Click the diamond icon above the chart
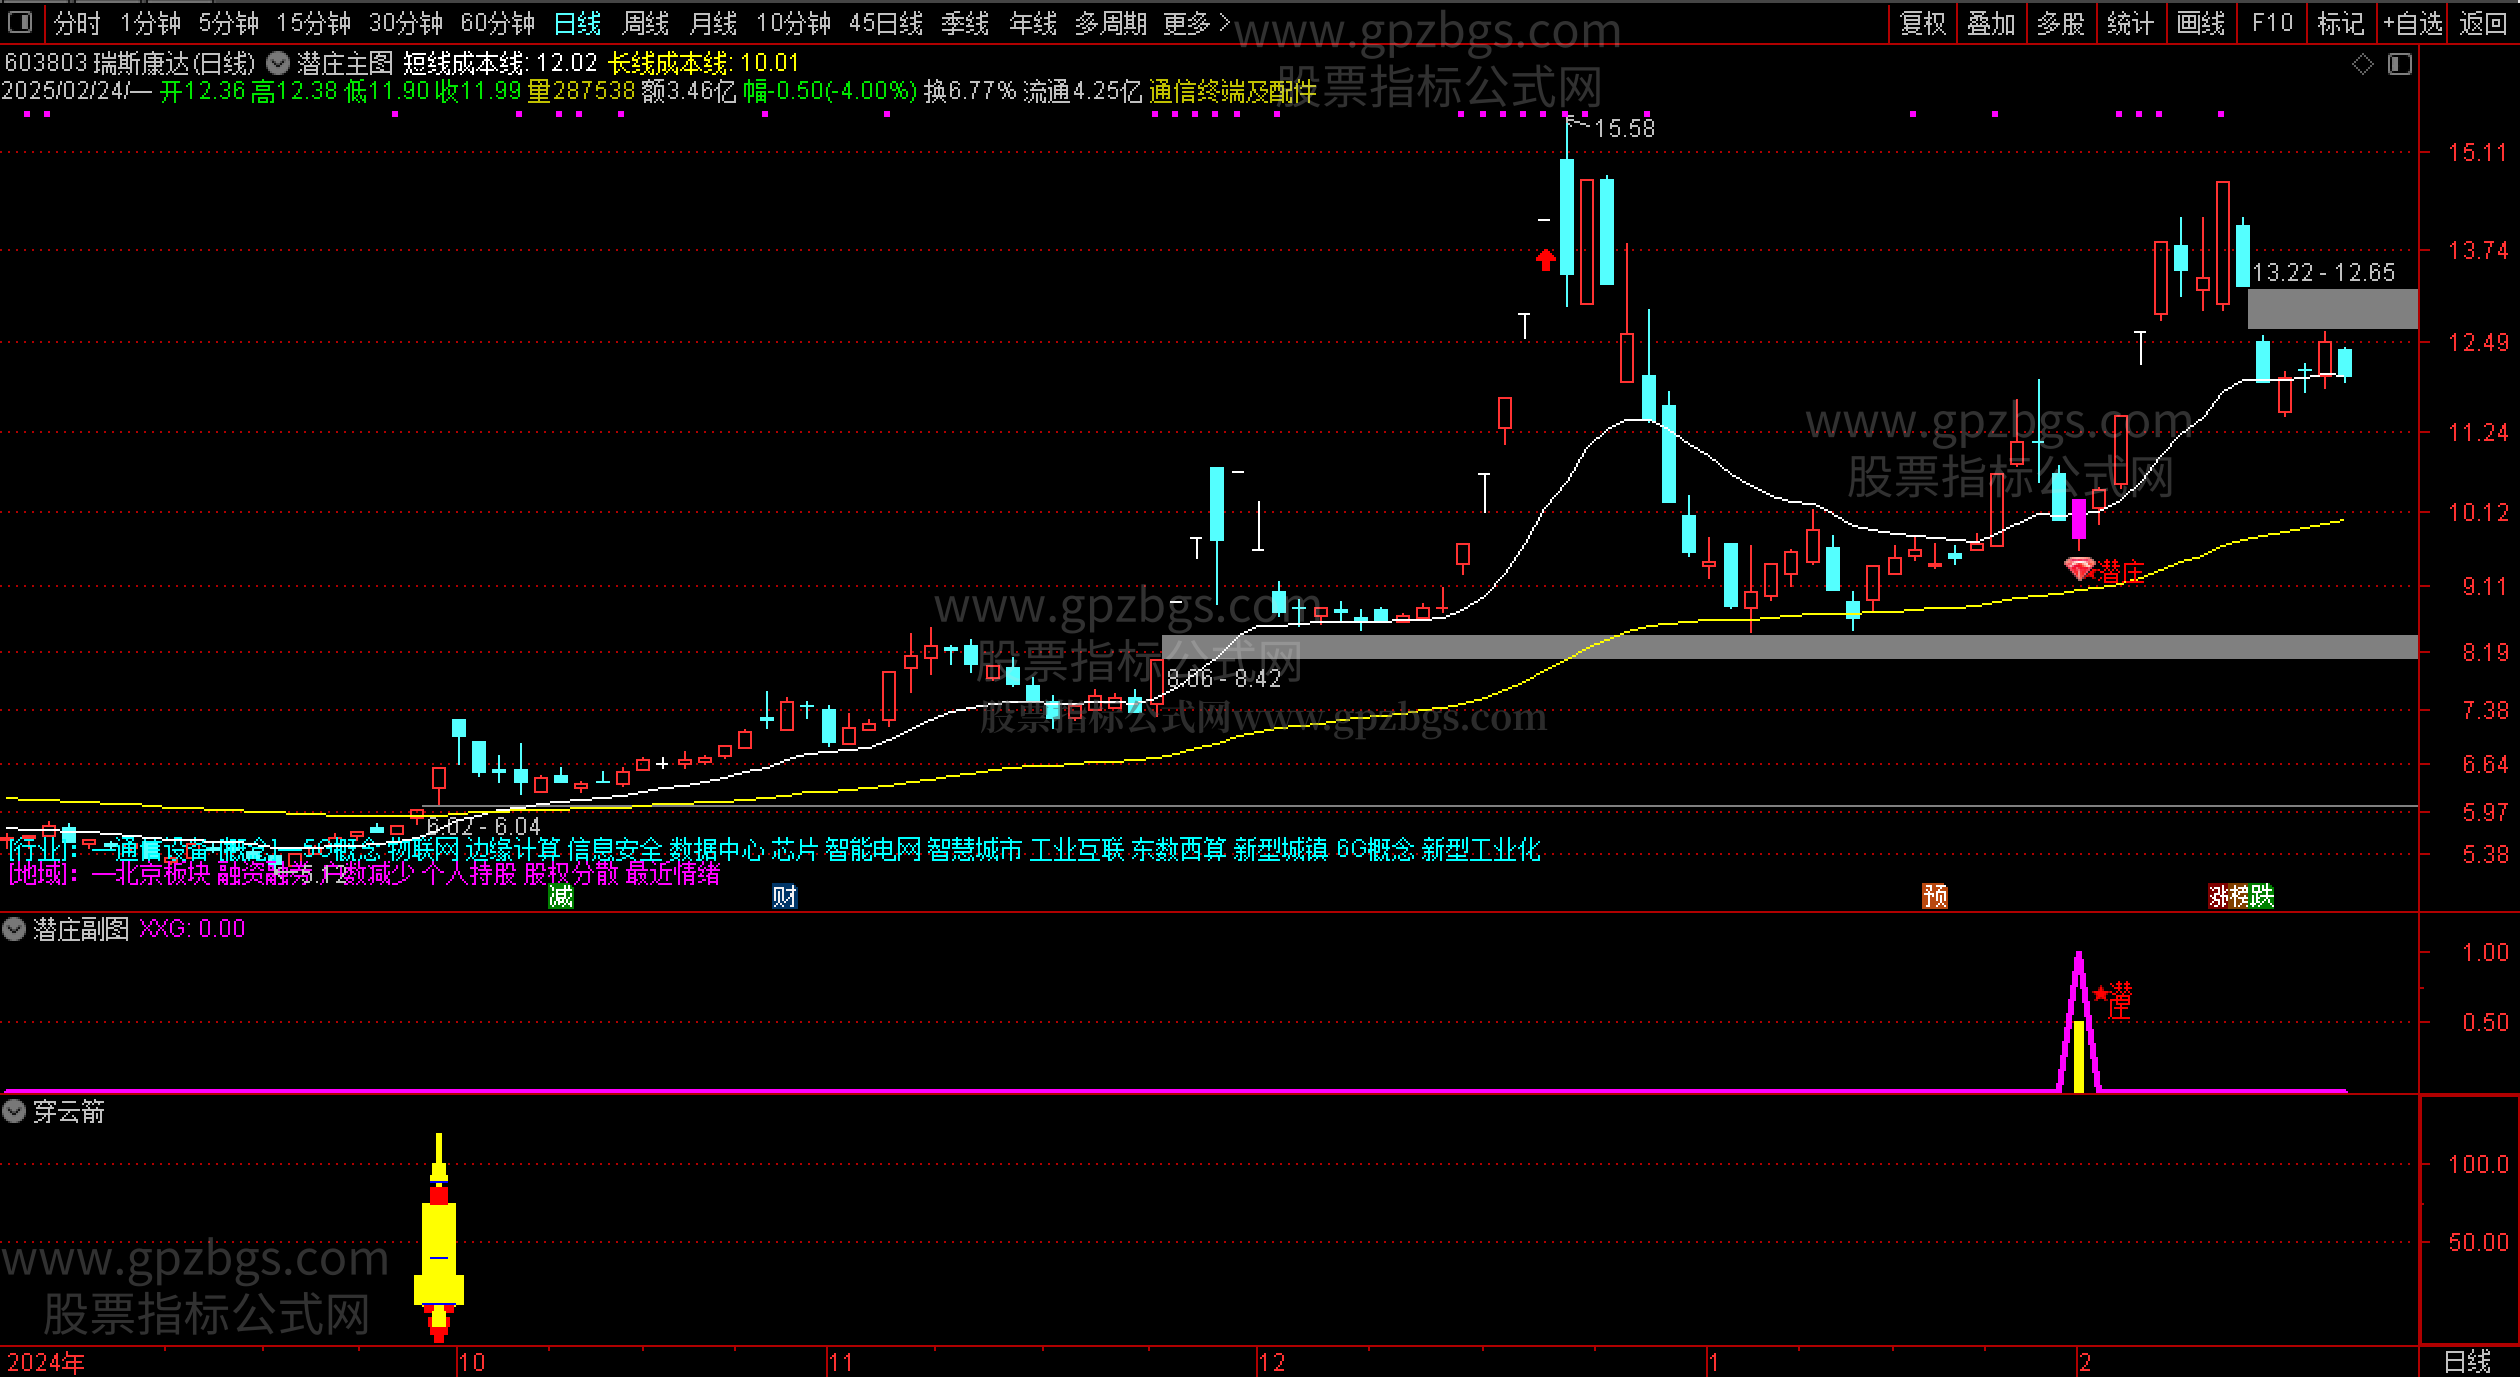The height and width of the screenshot is (1377, 2520). tap(2362, 65)
